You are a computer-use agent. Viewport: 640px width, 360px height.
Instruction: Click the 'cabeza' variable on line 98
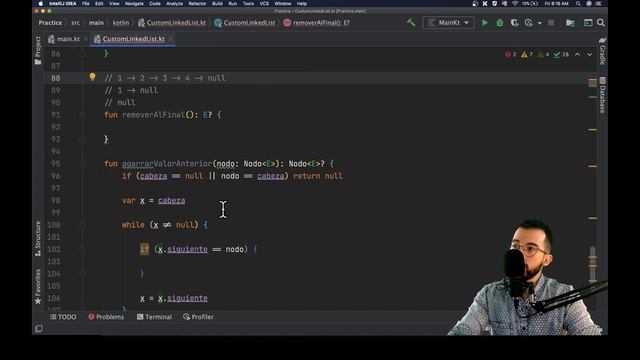[171, 200]
